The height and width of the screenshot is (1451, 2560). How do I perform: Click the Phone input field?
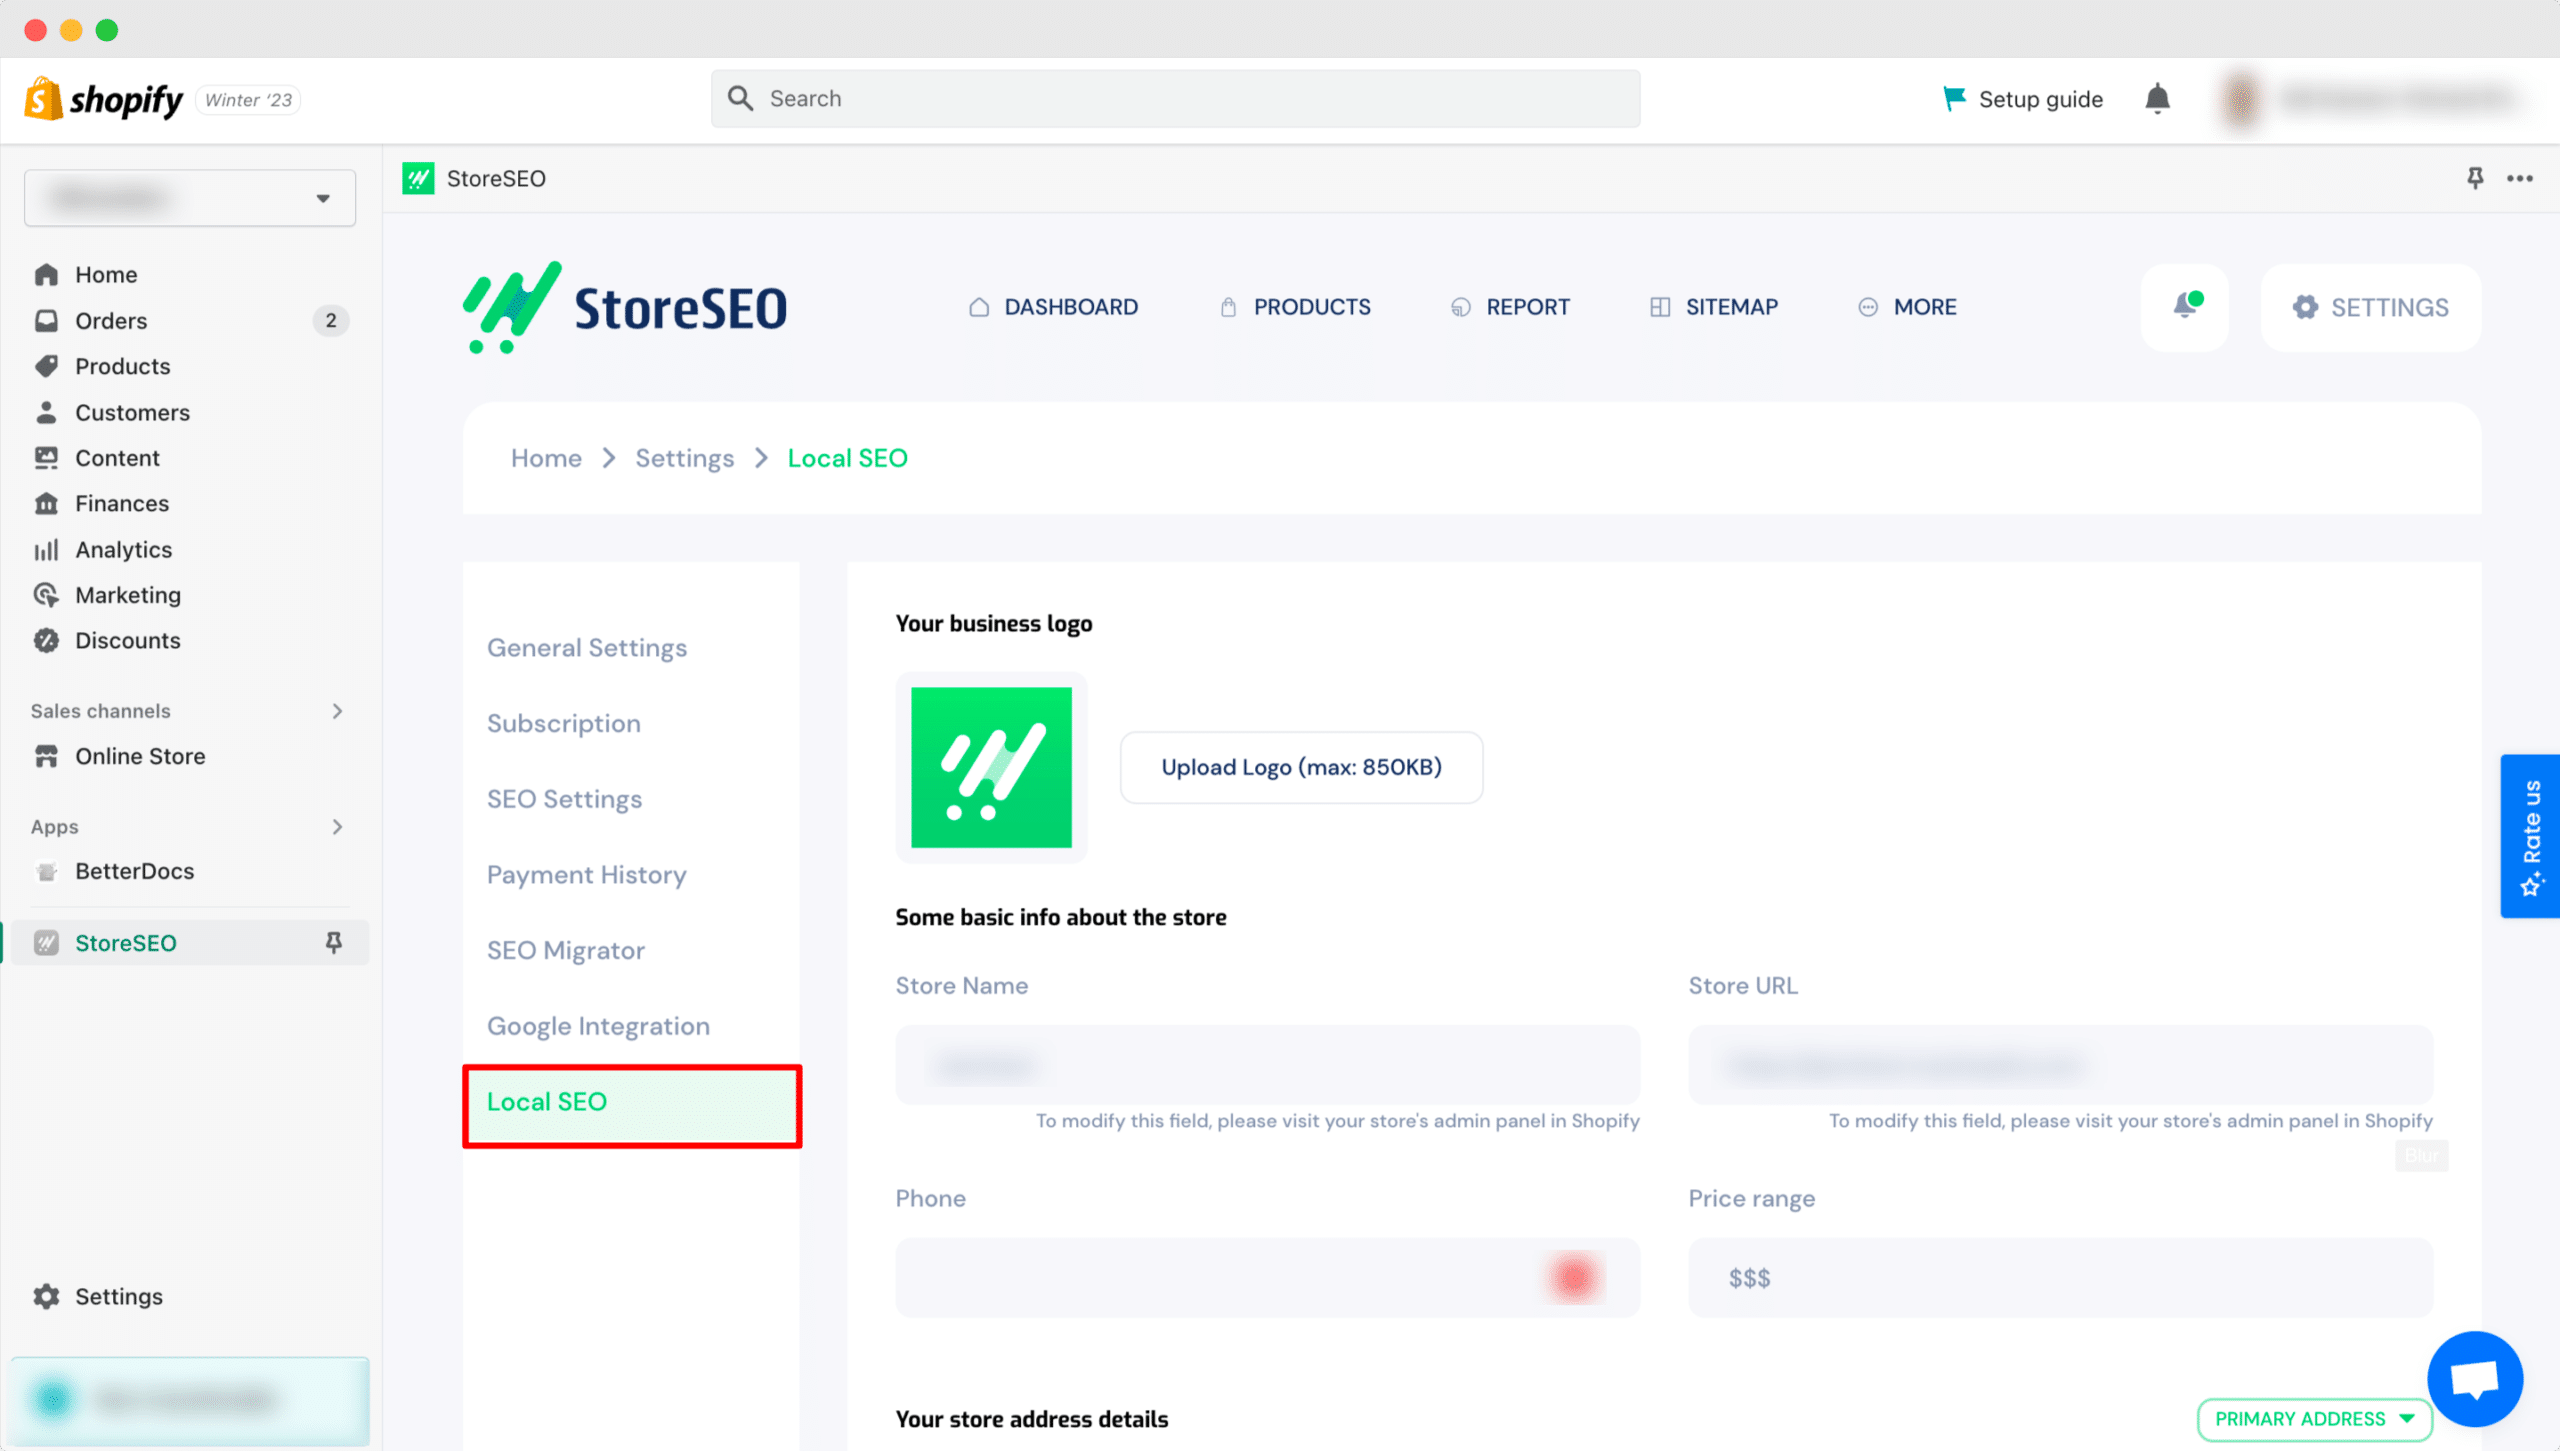pos(1268,1277)
